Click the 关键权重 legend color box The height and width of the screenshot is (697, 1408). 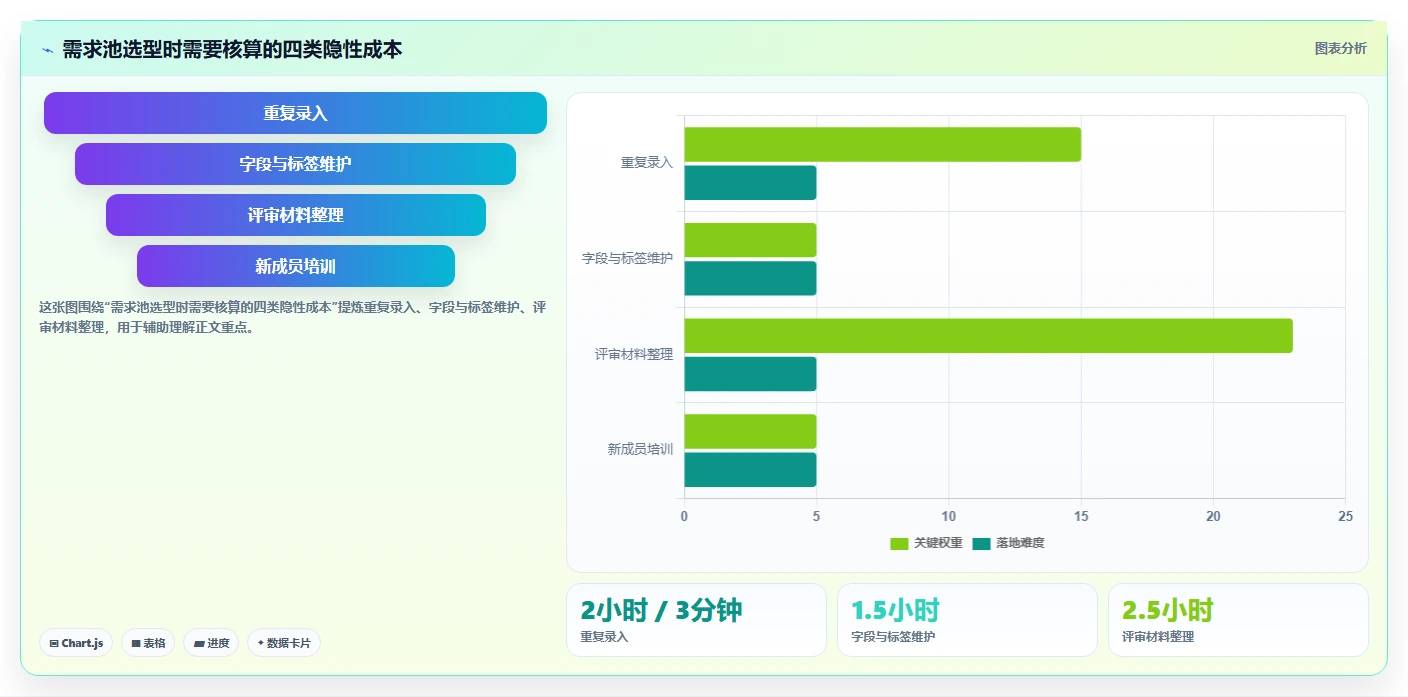pos(899,544)
